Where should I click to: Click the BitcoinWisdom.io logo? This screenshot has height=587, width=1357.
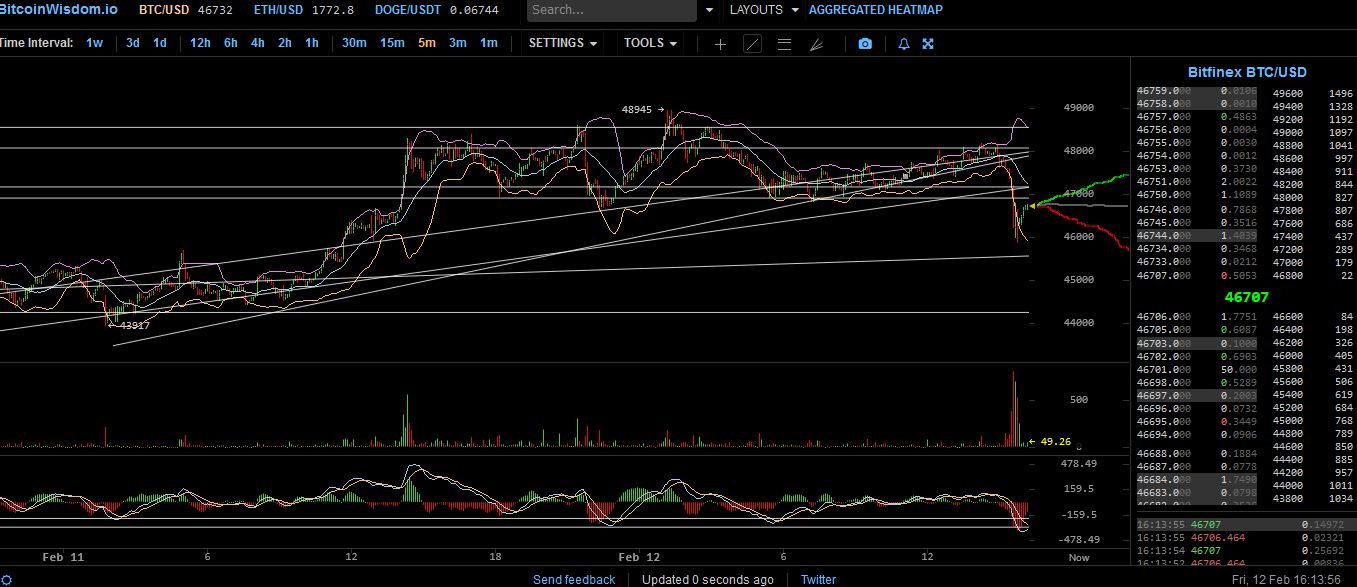pos(58,9)
